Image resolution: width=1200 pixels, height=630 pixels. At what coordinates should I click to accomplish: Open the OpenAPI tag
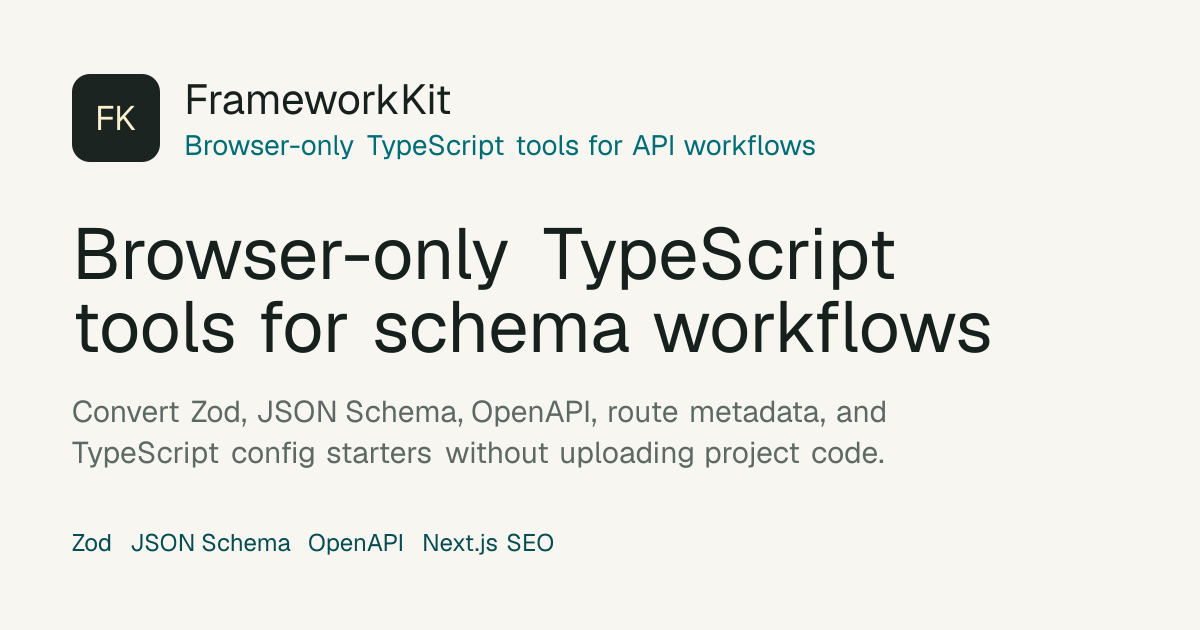pos(356,543)
